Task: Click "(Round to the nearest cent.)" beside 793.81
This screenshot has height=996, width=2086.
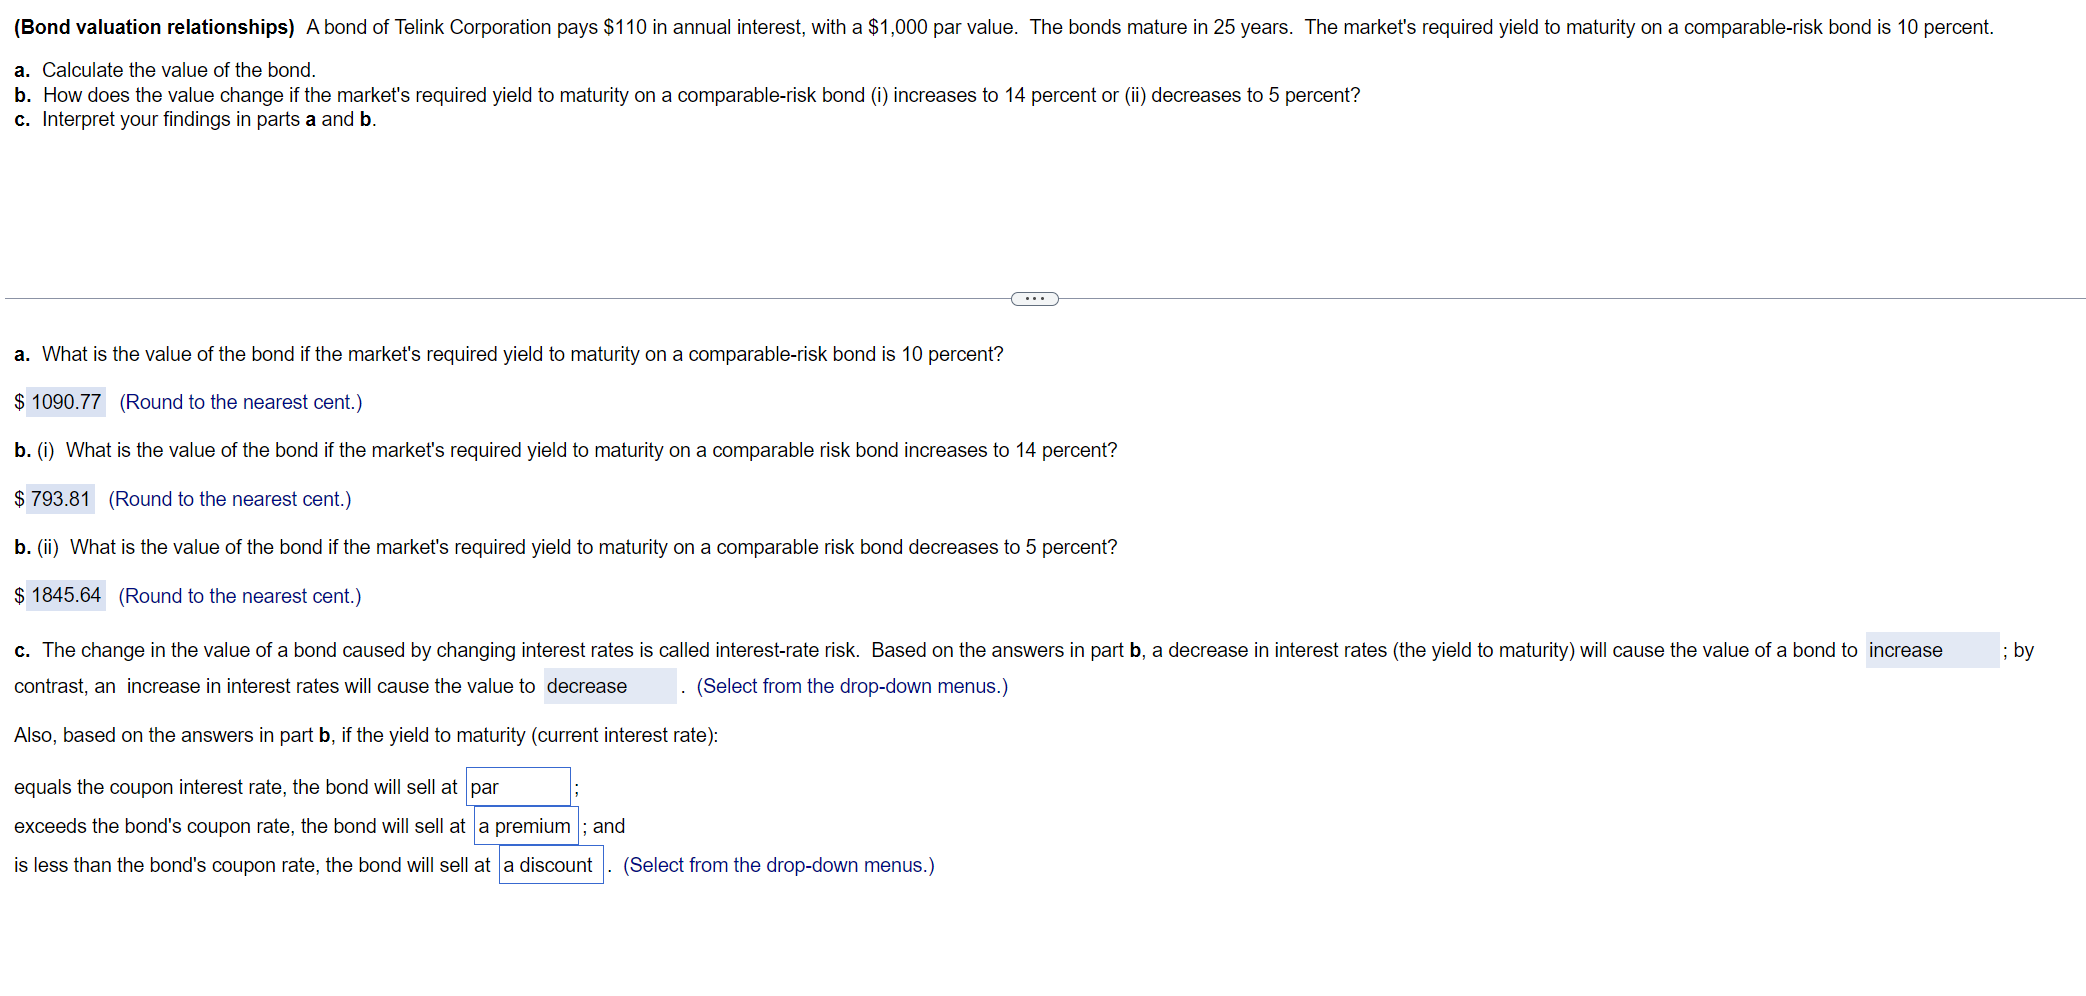Action: pos(229,498)
